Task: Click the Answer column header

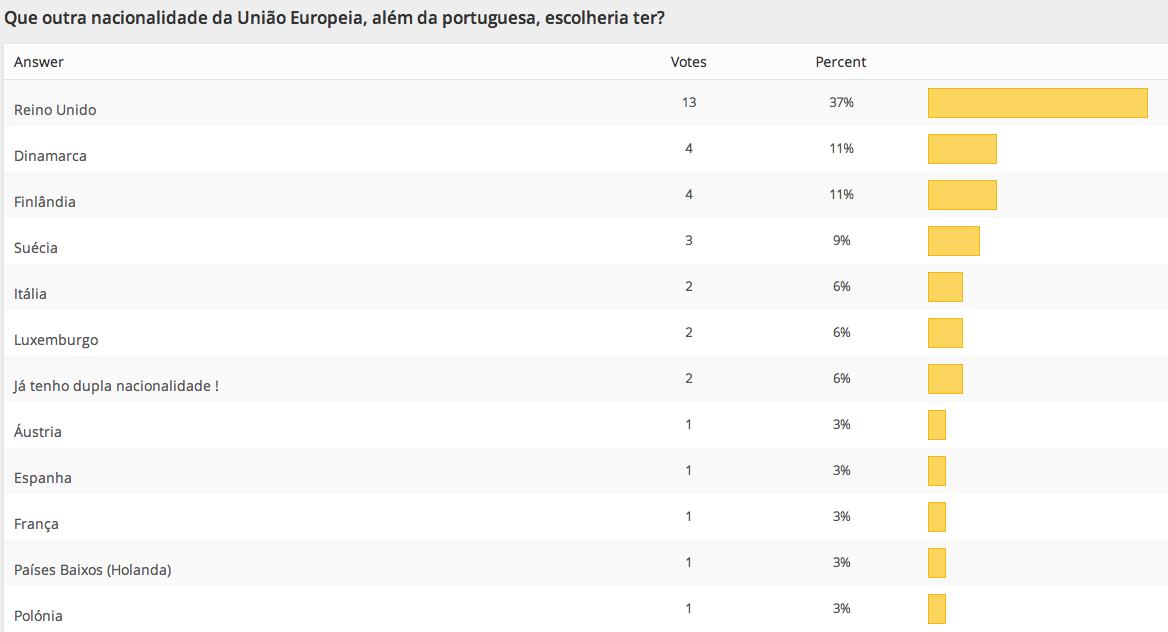Action: (x=39, y=62)
